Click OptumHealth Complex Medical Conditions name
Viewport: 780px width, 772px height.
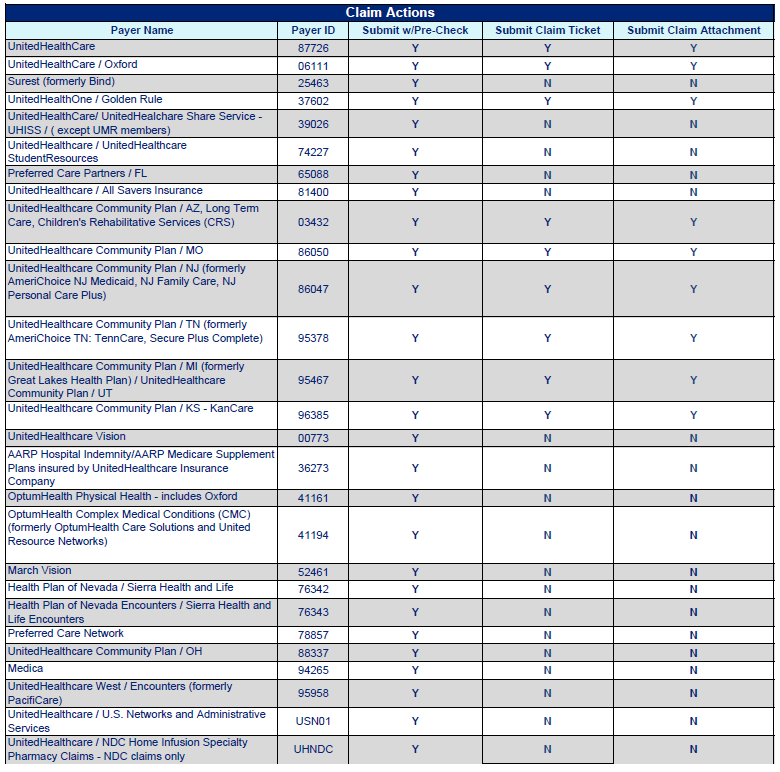[x=129, y=528]
